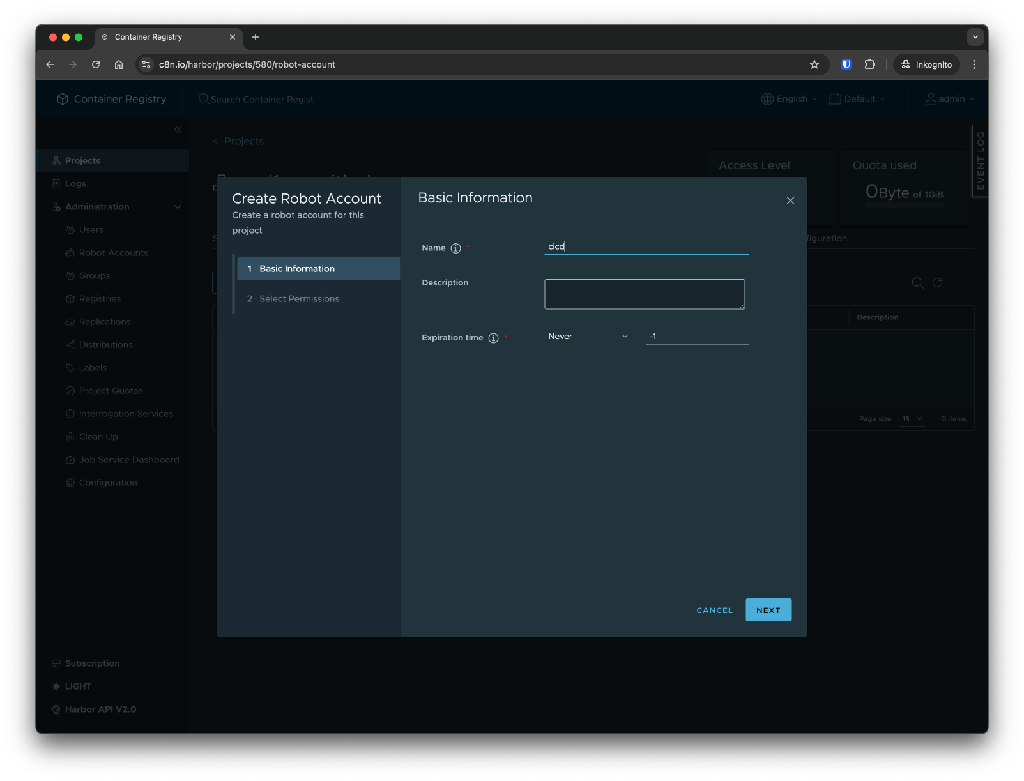Select the Container Registry browser tab
The image size is (1024, 781).
[x=168, y=37]
